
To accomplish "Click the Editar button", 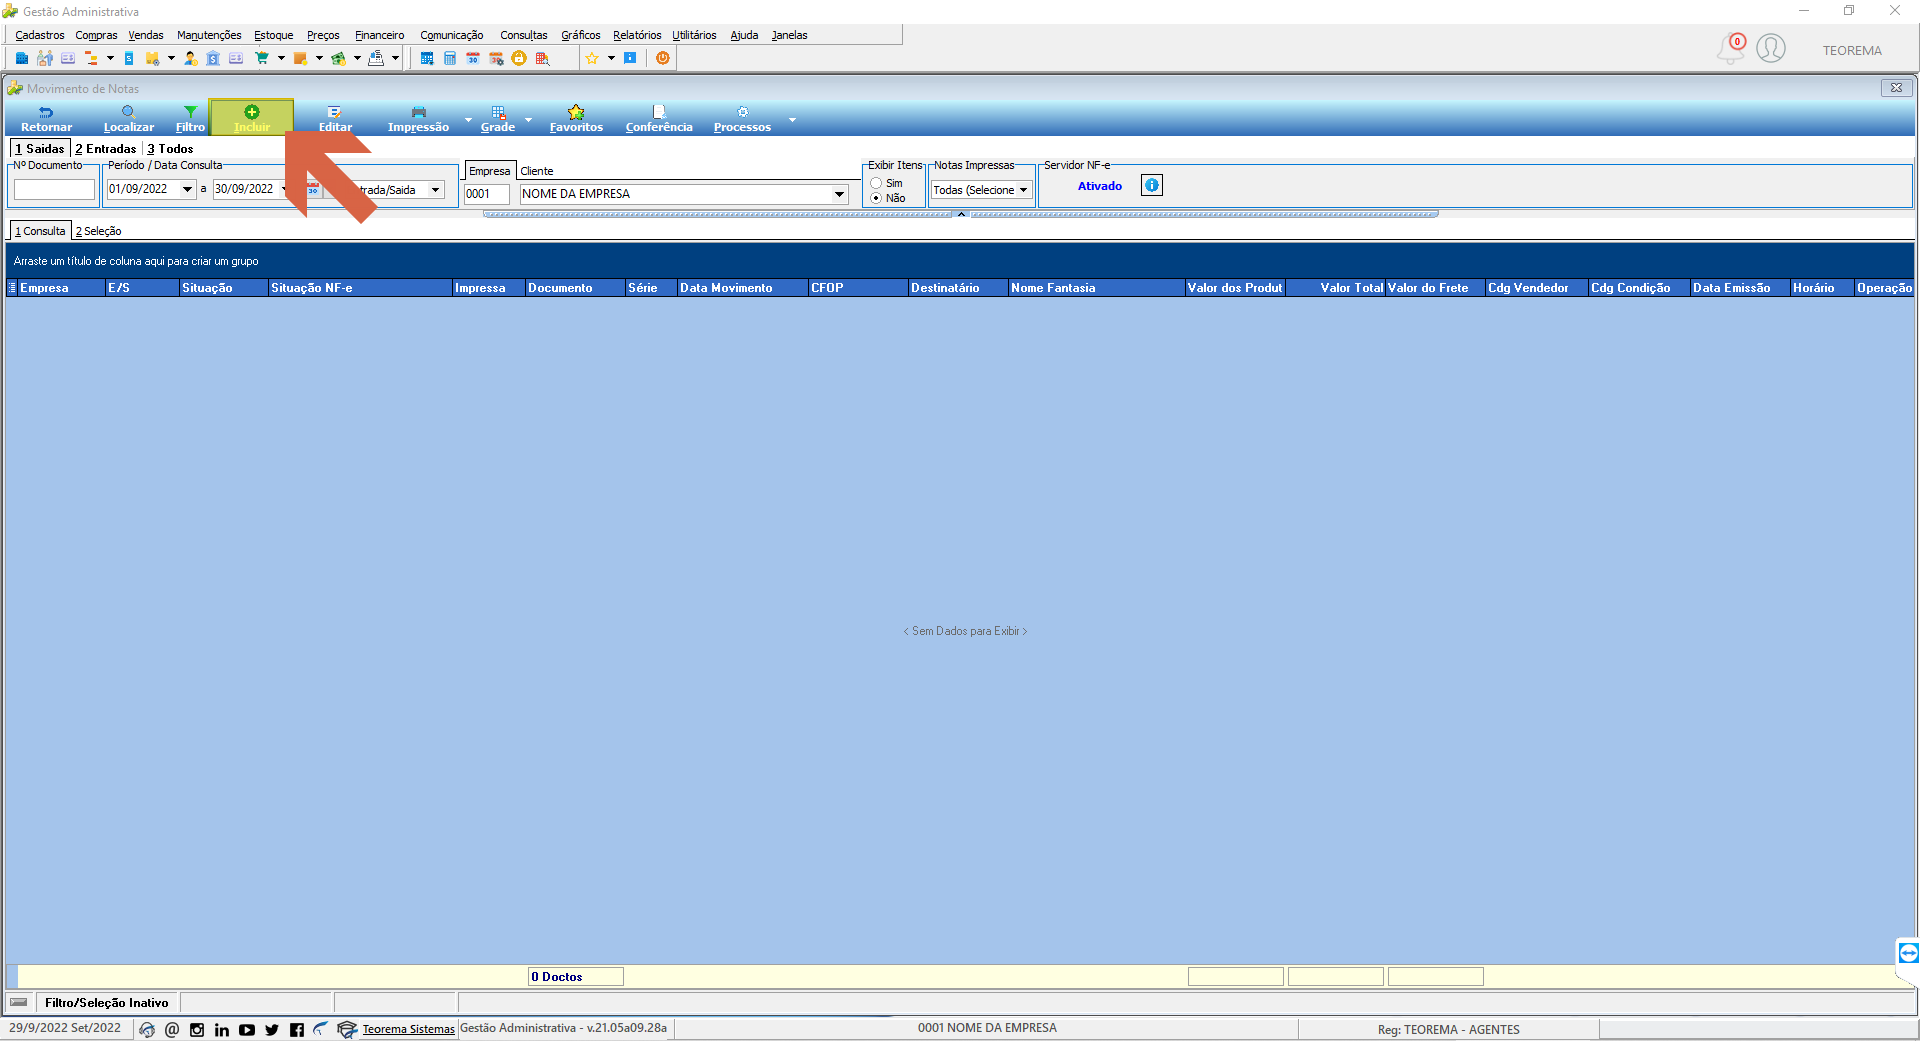I will coord(335,119).
